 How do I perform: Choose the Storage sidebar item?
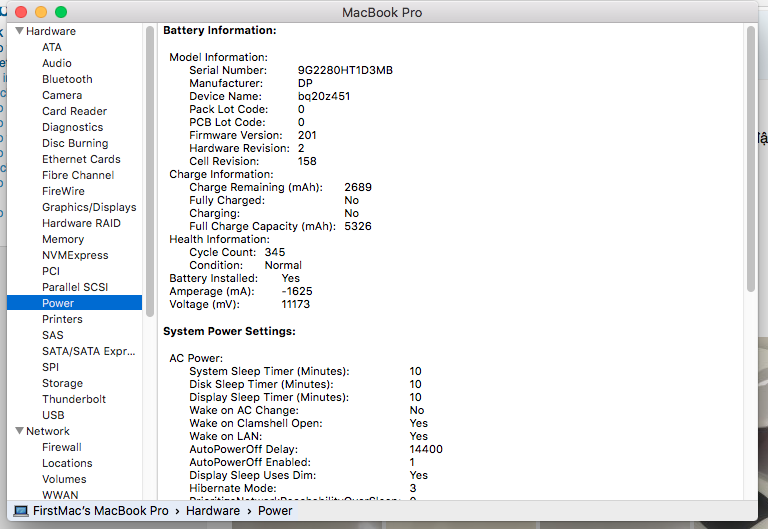tap(62, 383)
